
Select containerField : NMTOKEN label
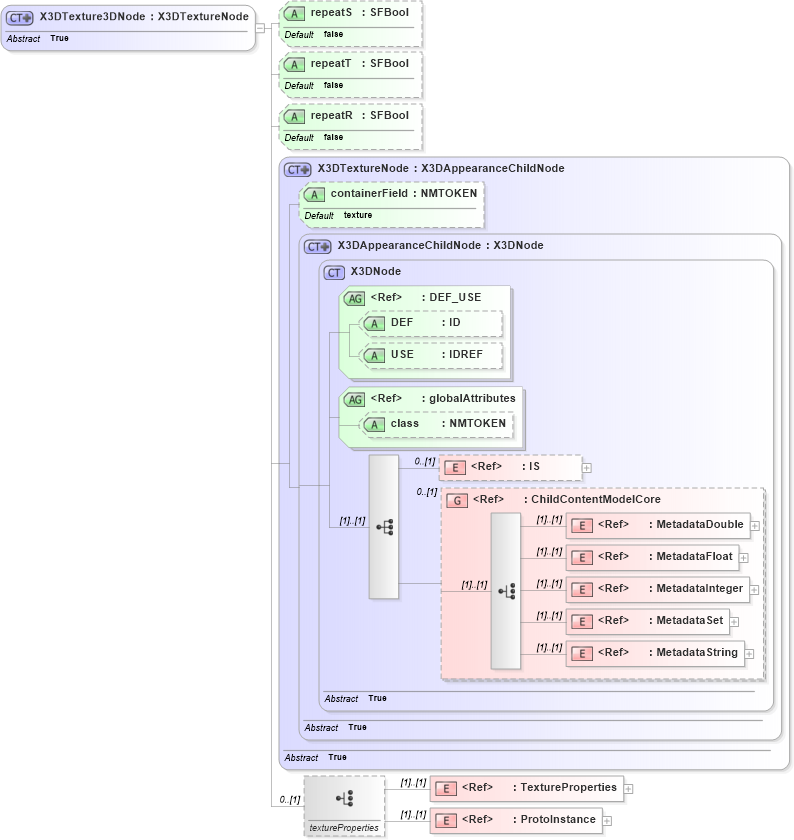403,193
